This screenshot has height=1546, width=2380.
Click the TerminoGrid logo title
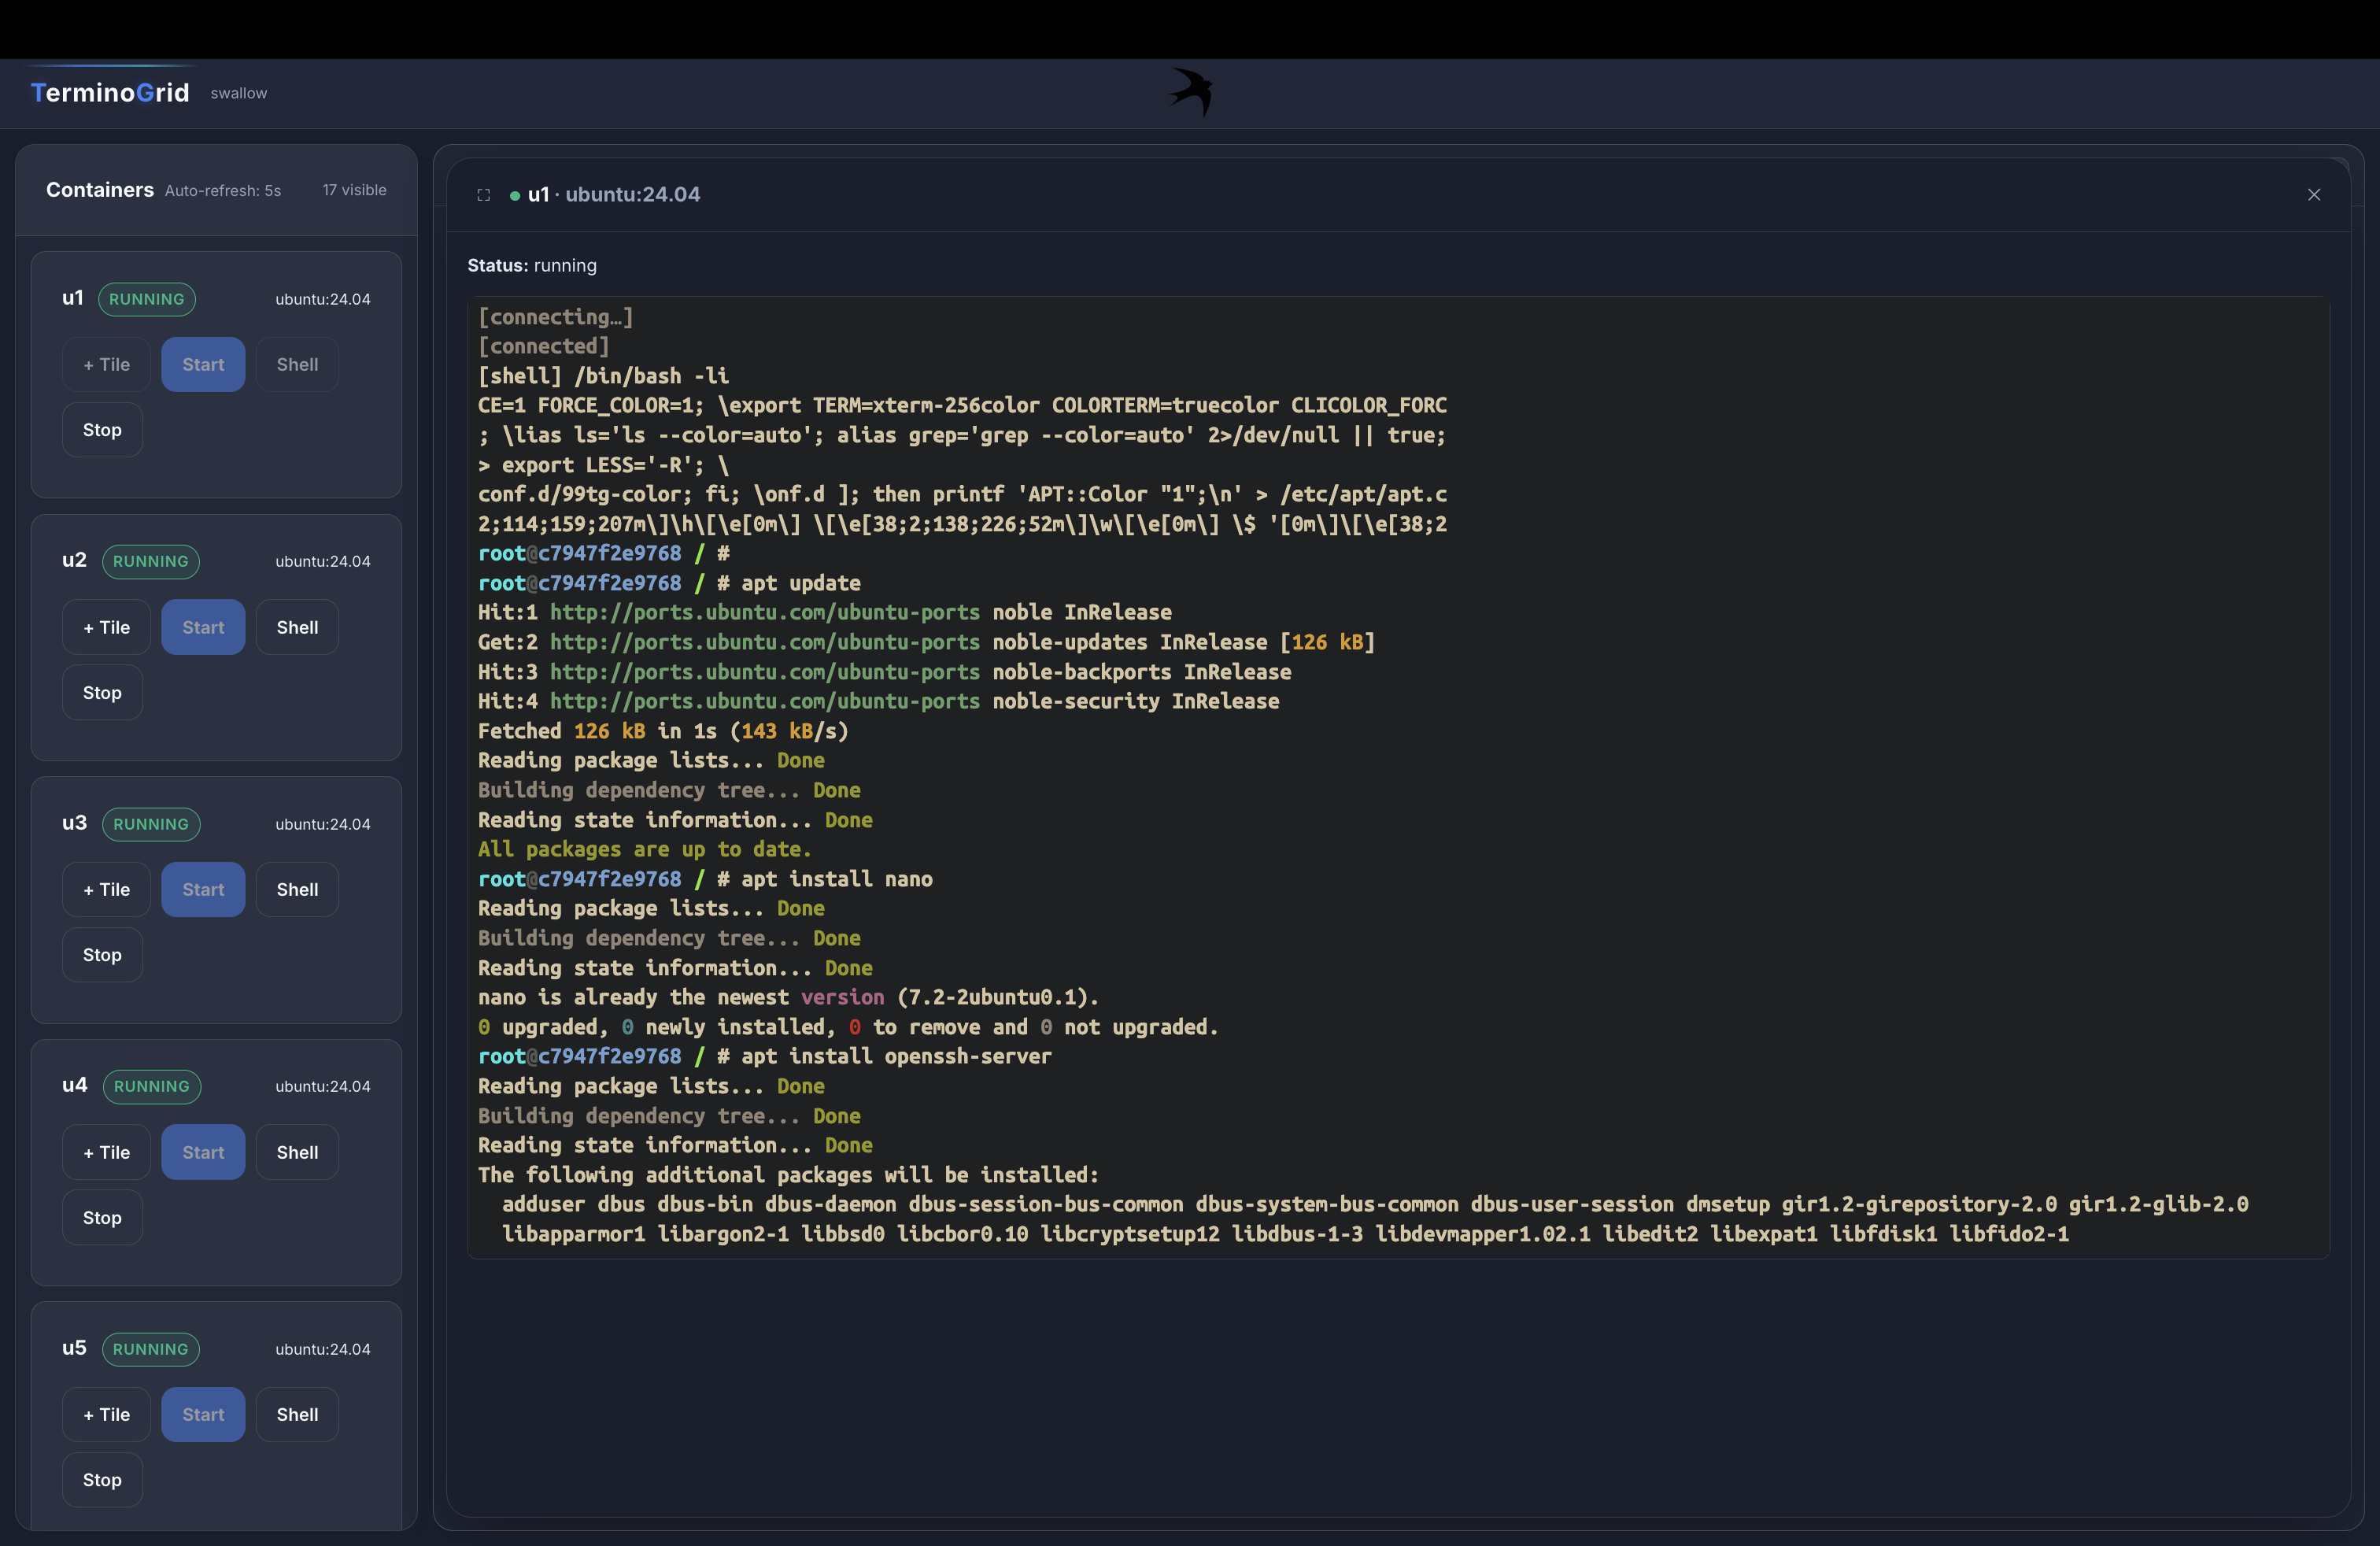[110, 93]
